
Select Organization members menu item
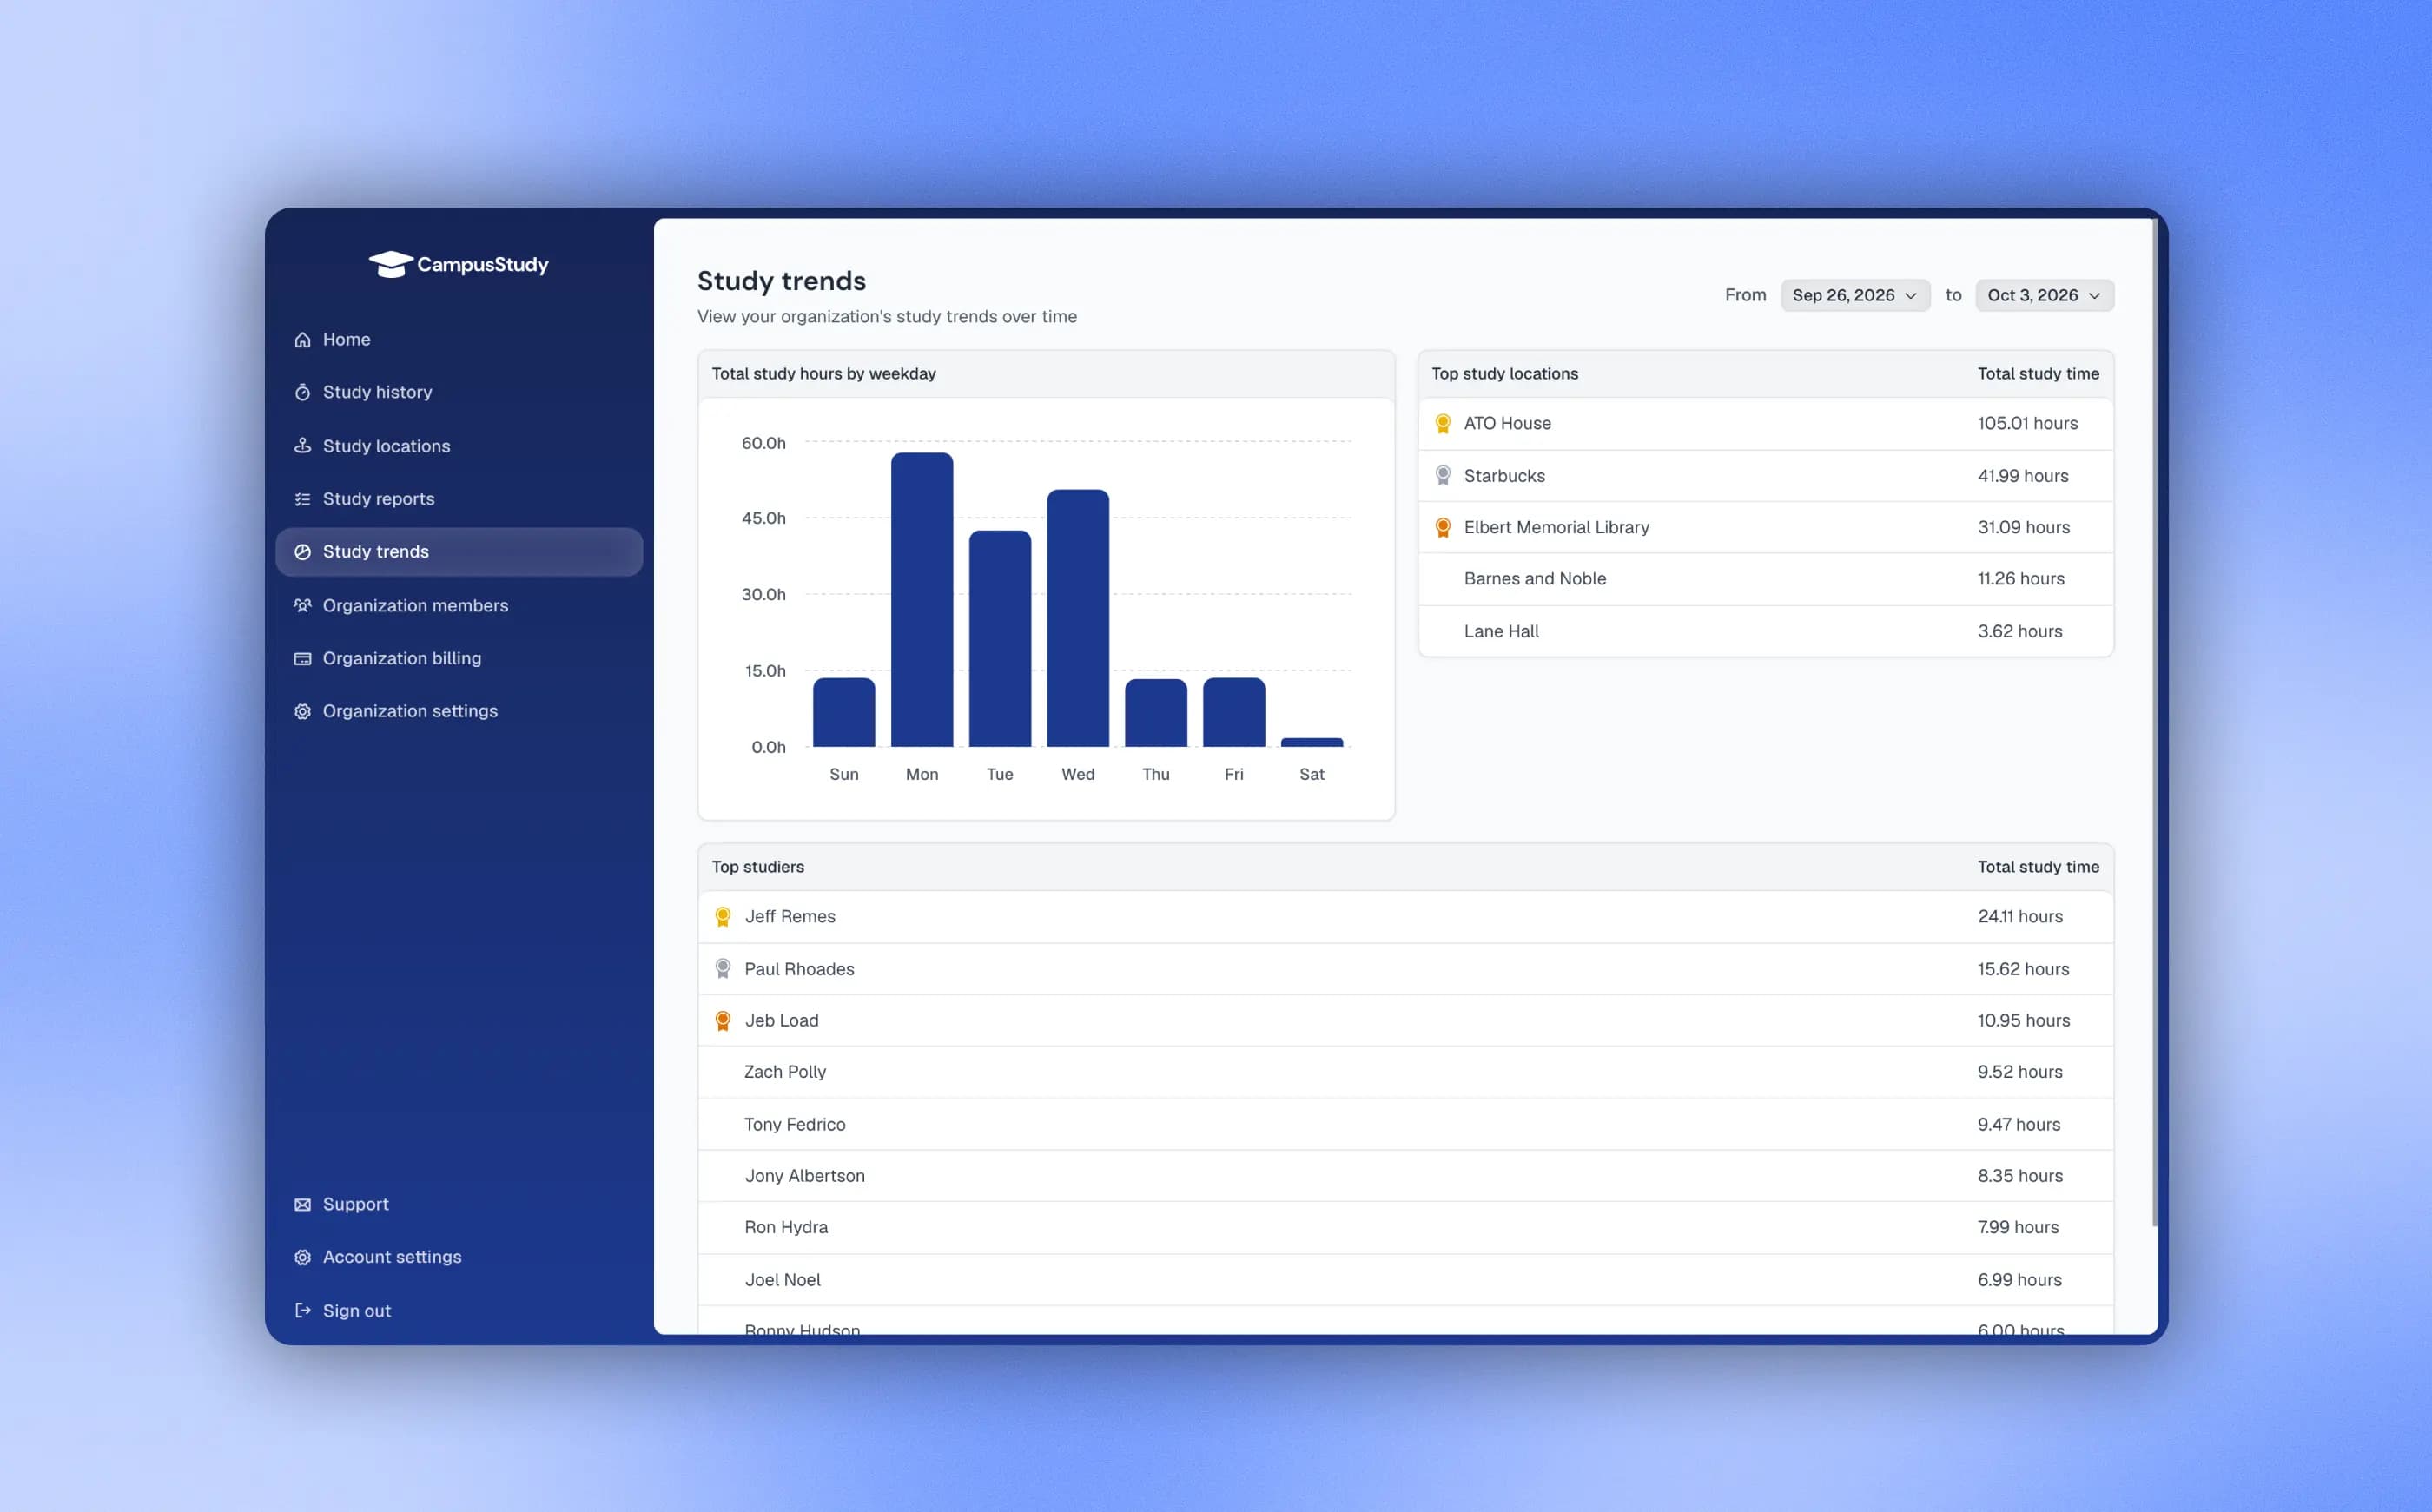click(459, 605)
